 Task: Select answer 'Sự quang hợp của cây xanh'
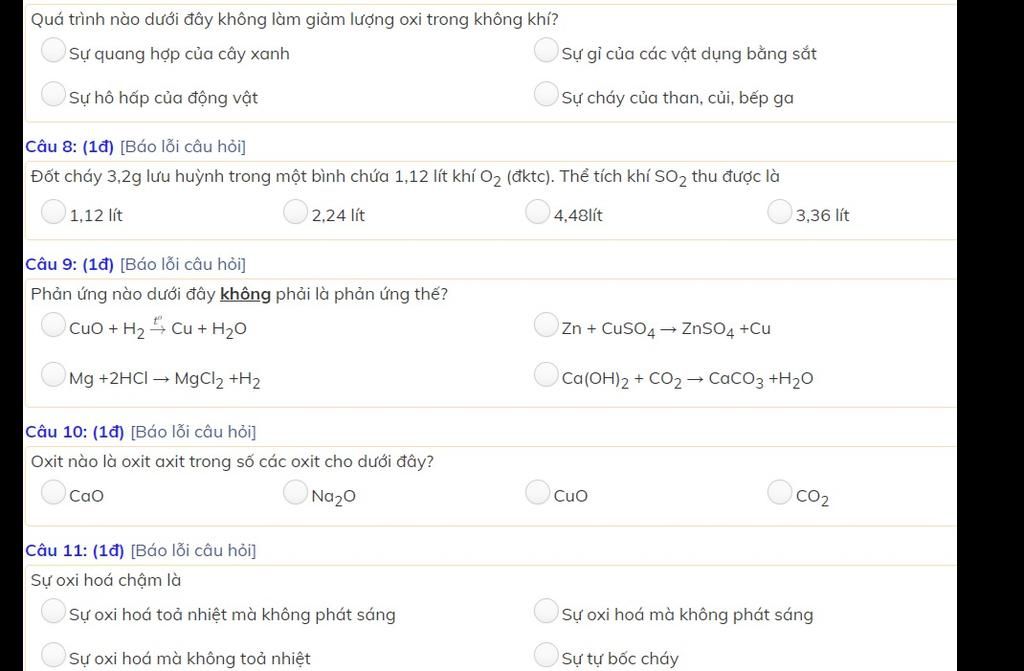click(54, 51)
